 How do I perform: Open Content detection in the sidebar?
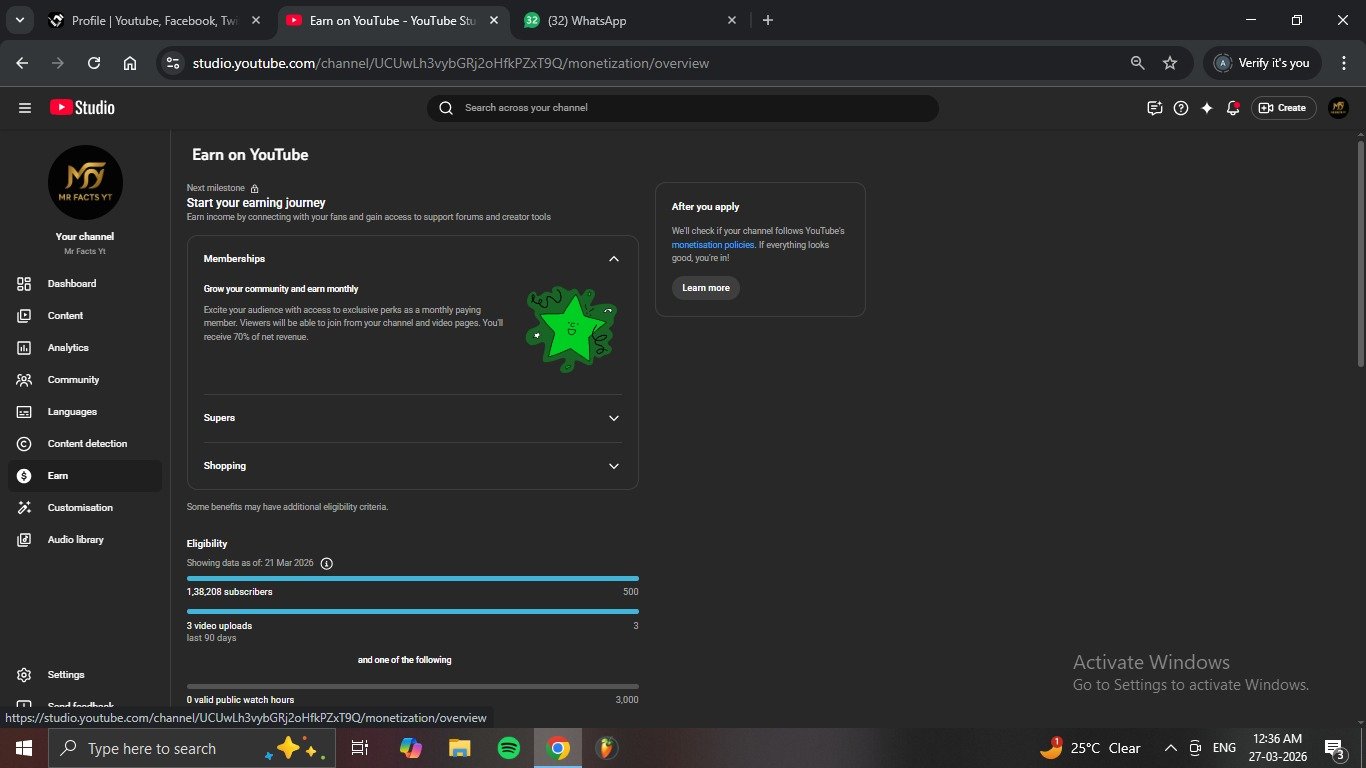point(87,444)
